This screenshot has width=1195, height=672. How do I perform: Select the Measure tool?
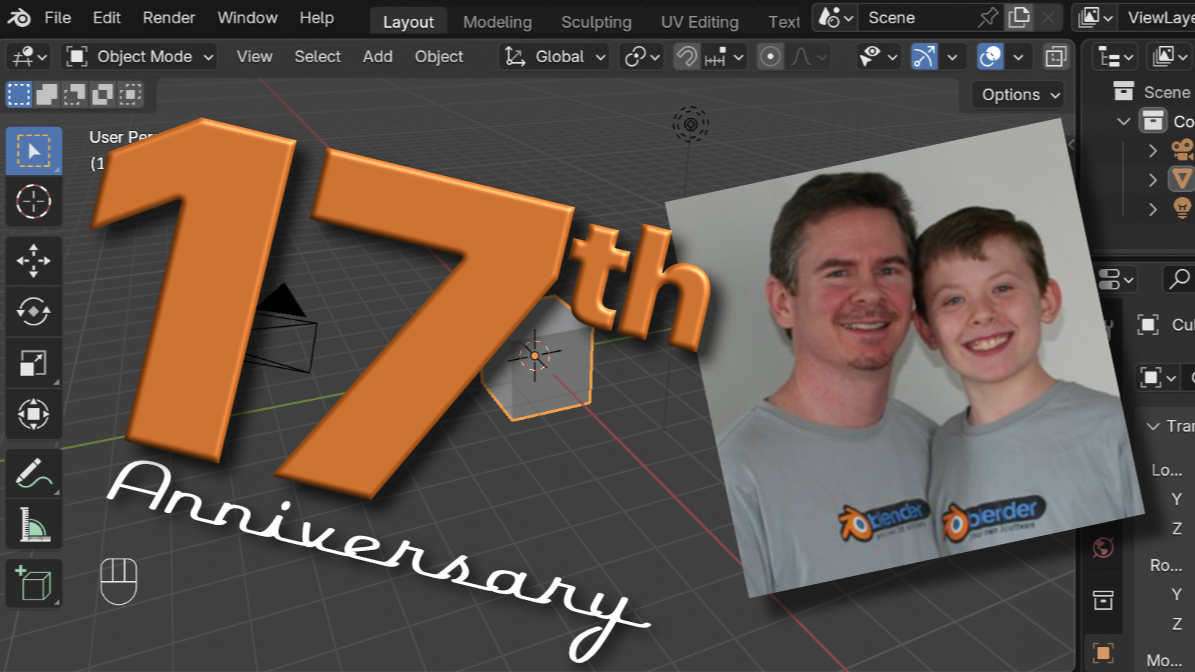[34, 524]
